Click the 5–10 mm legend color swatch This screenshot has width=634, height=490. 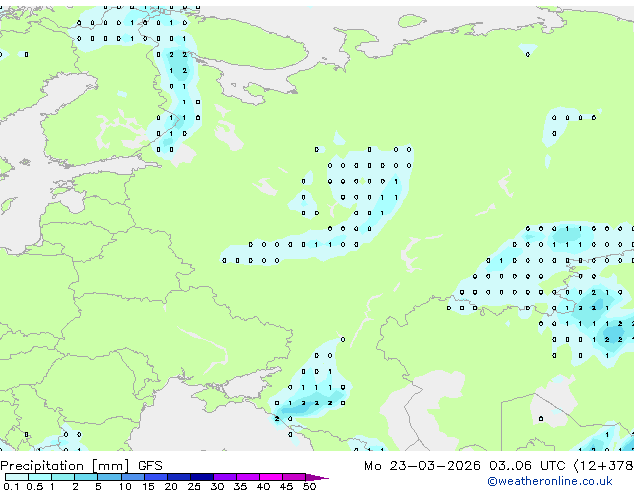click(109, 477)
